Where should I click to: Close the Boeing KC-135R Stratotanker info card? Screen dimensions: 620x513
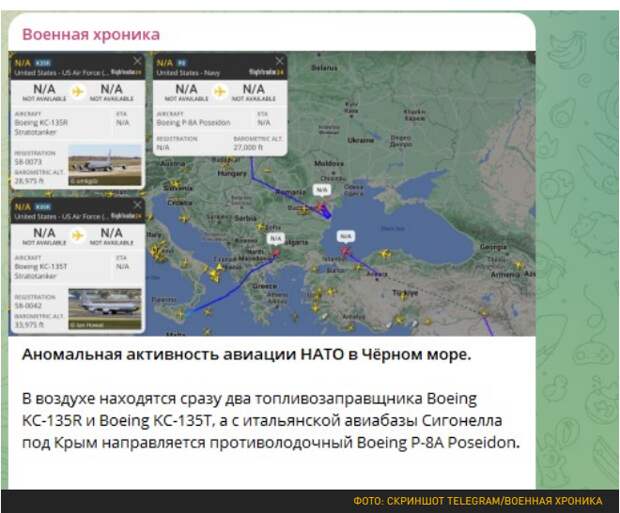coord(137,61)
